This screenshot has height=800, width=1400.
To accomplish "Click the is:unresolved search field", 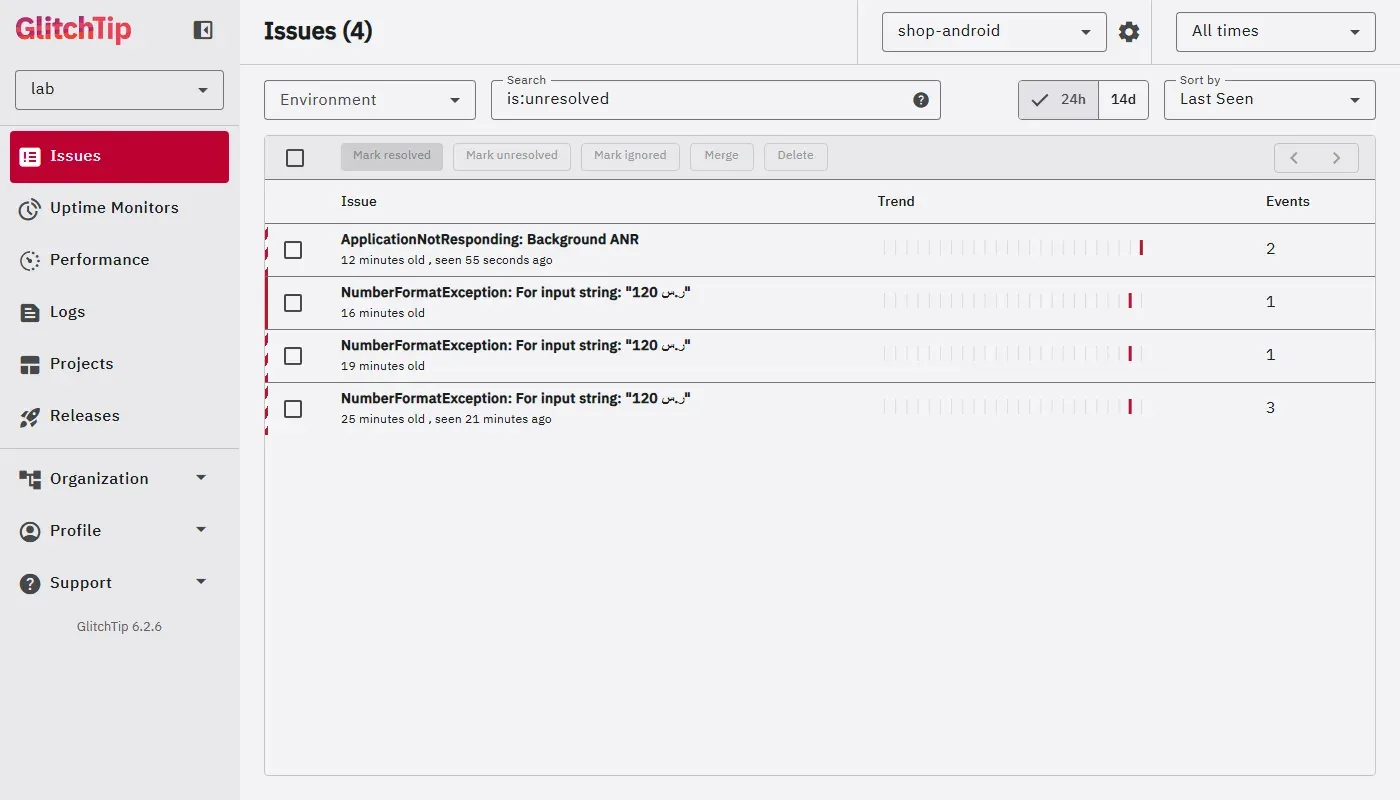I will [716, 100].
